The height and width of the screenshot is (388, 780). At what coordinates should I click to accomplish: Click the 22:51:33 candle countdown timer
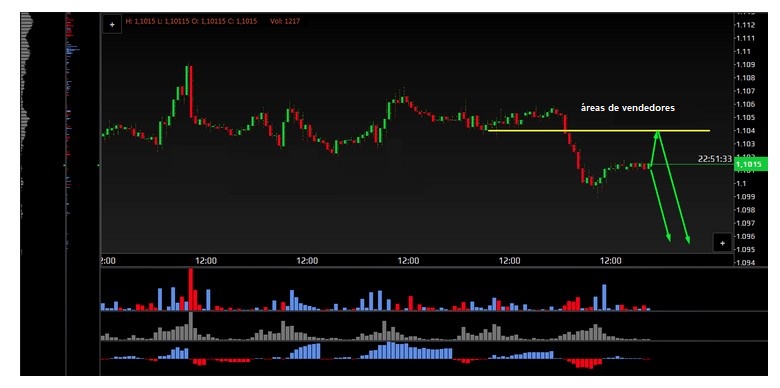pos(715,159)
